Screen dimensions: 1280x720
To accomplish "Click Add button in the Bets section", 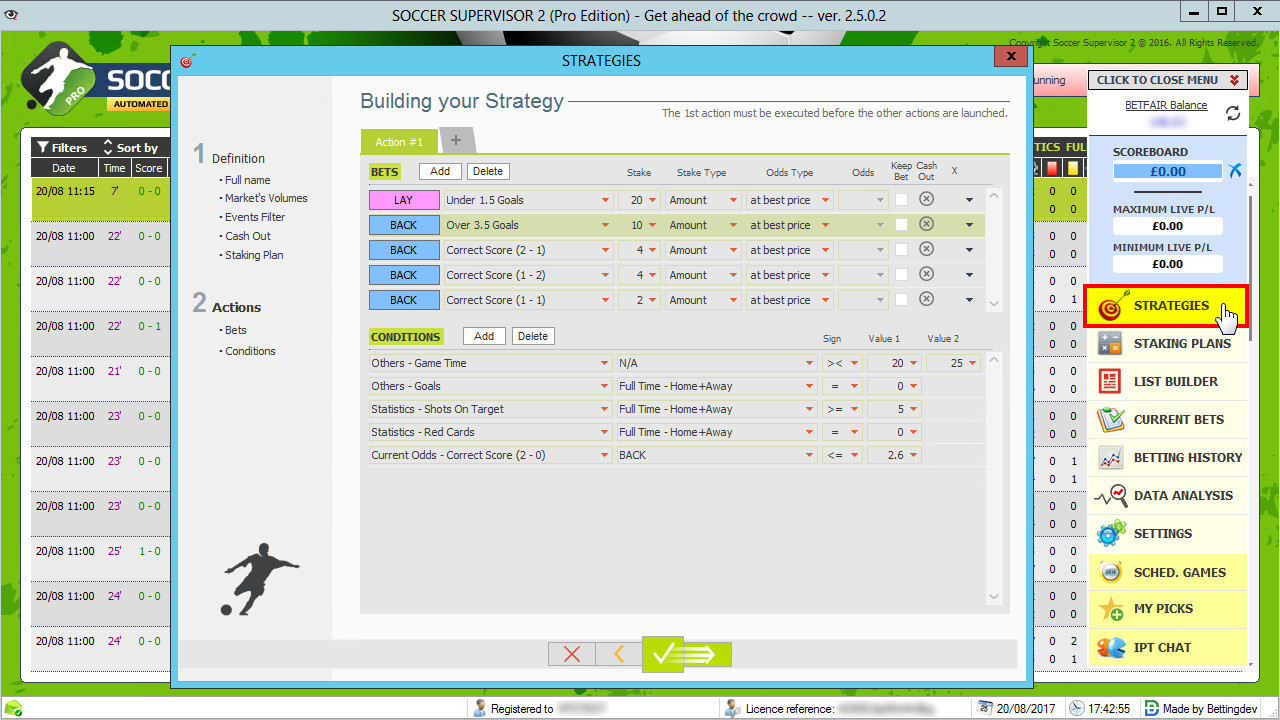I will tap(440, 171).
